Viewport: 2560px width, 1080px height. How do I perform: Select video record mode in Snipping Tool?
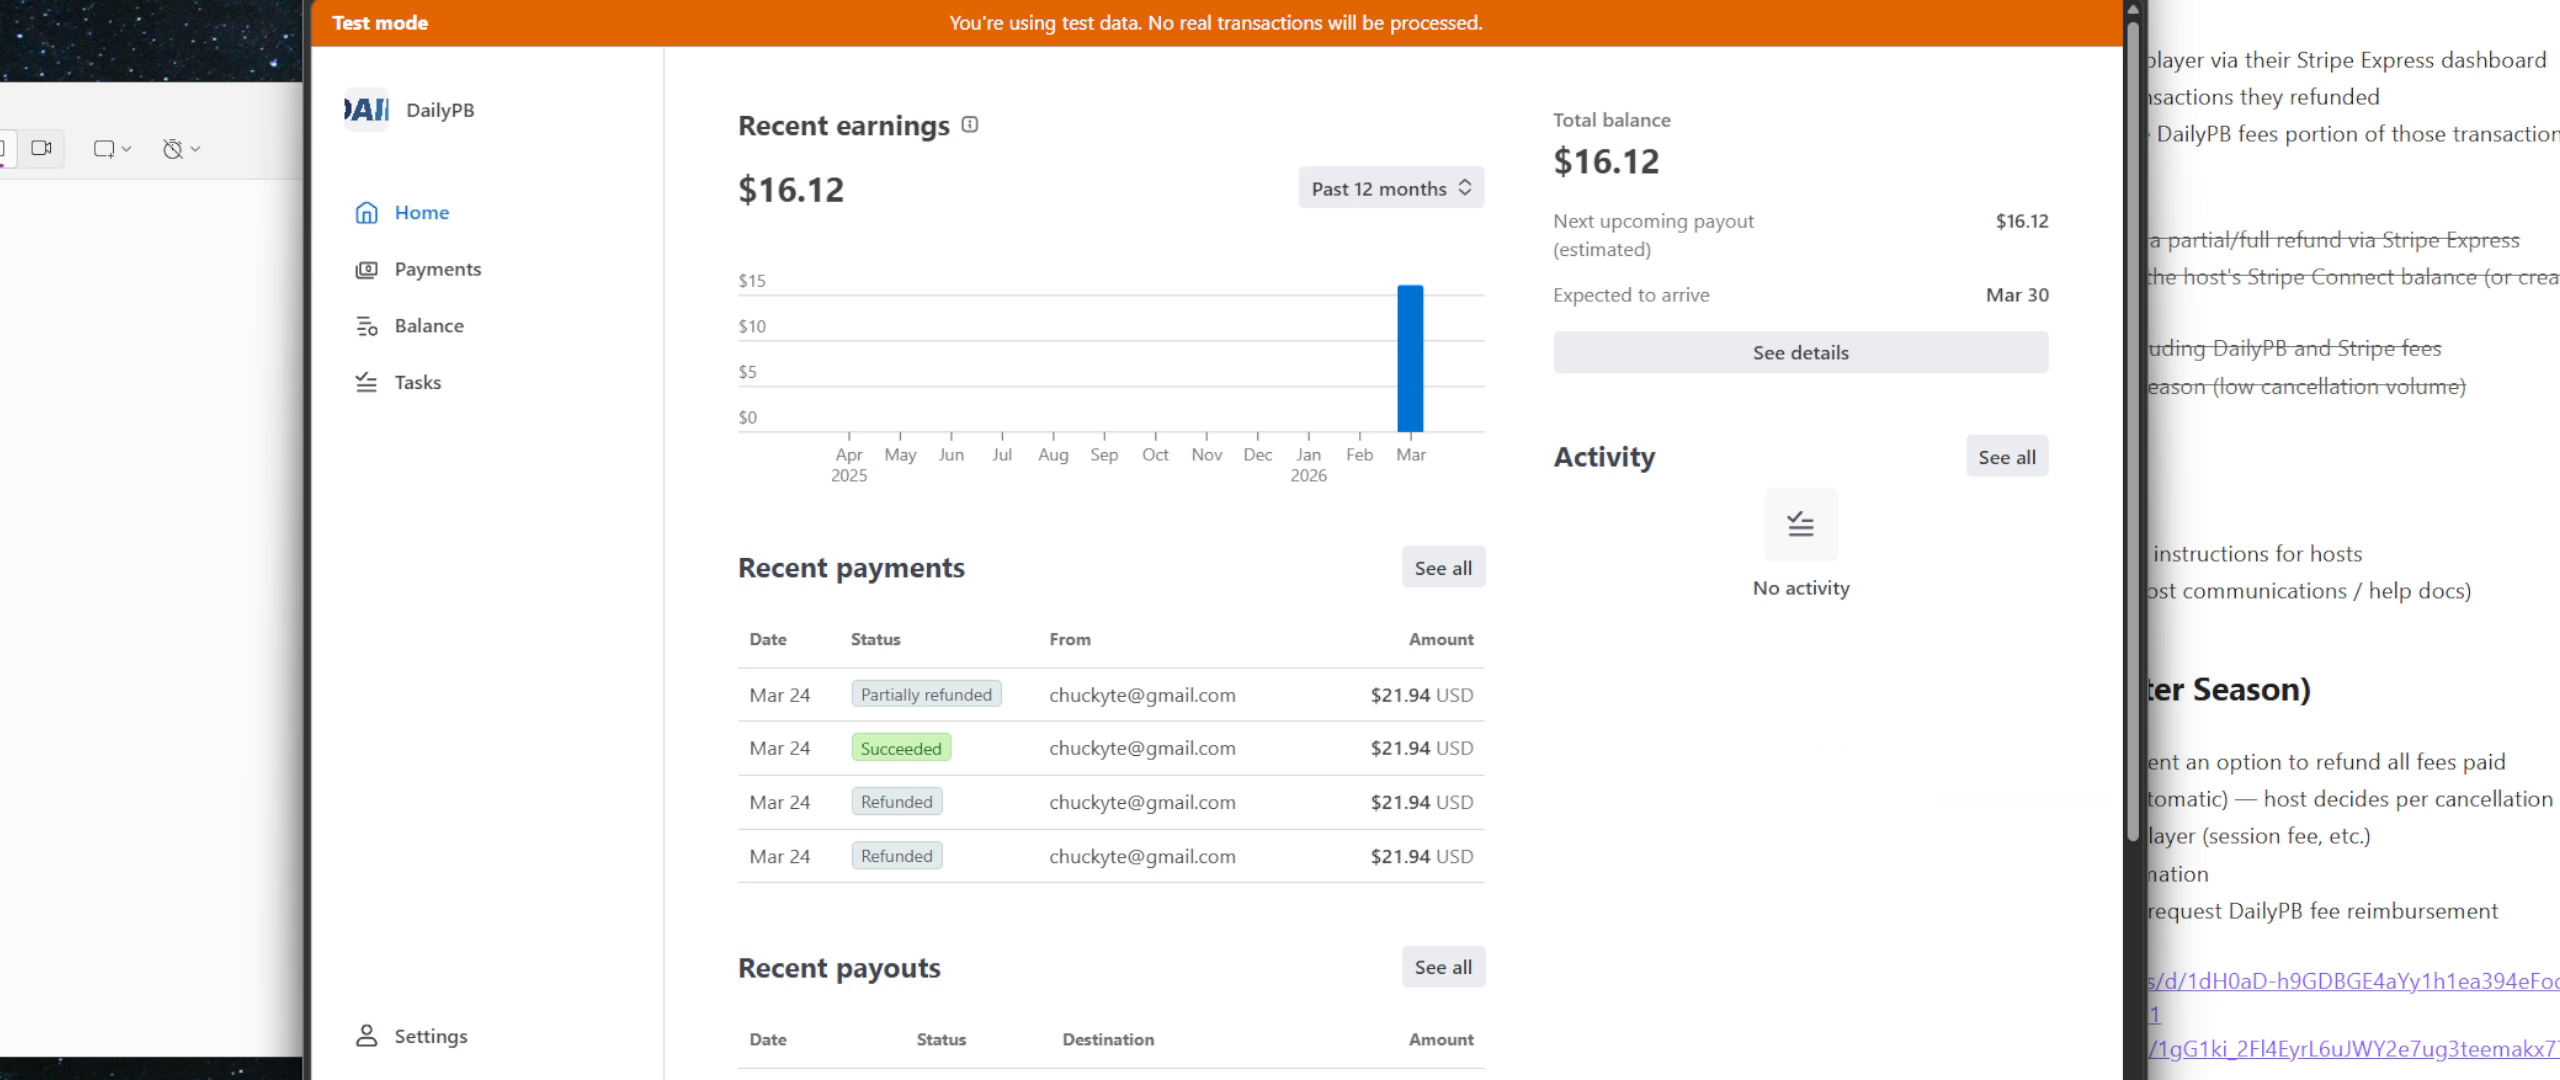[x=41, y=148]
